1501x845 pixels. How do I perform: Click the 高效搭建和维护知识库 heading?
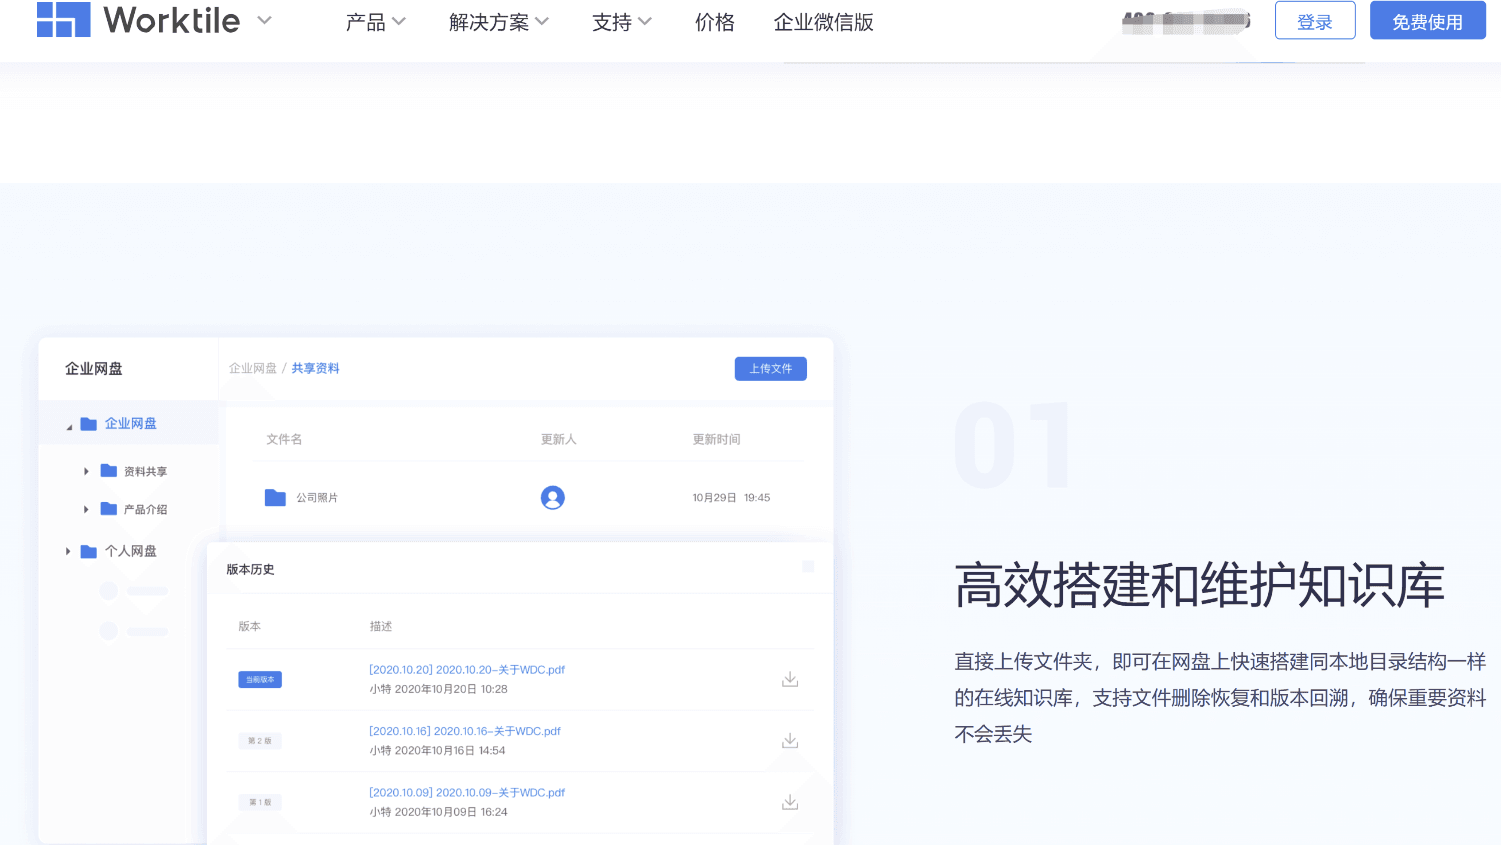(x=1200, y=585)
